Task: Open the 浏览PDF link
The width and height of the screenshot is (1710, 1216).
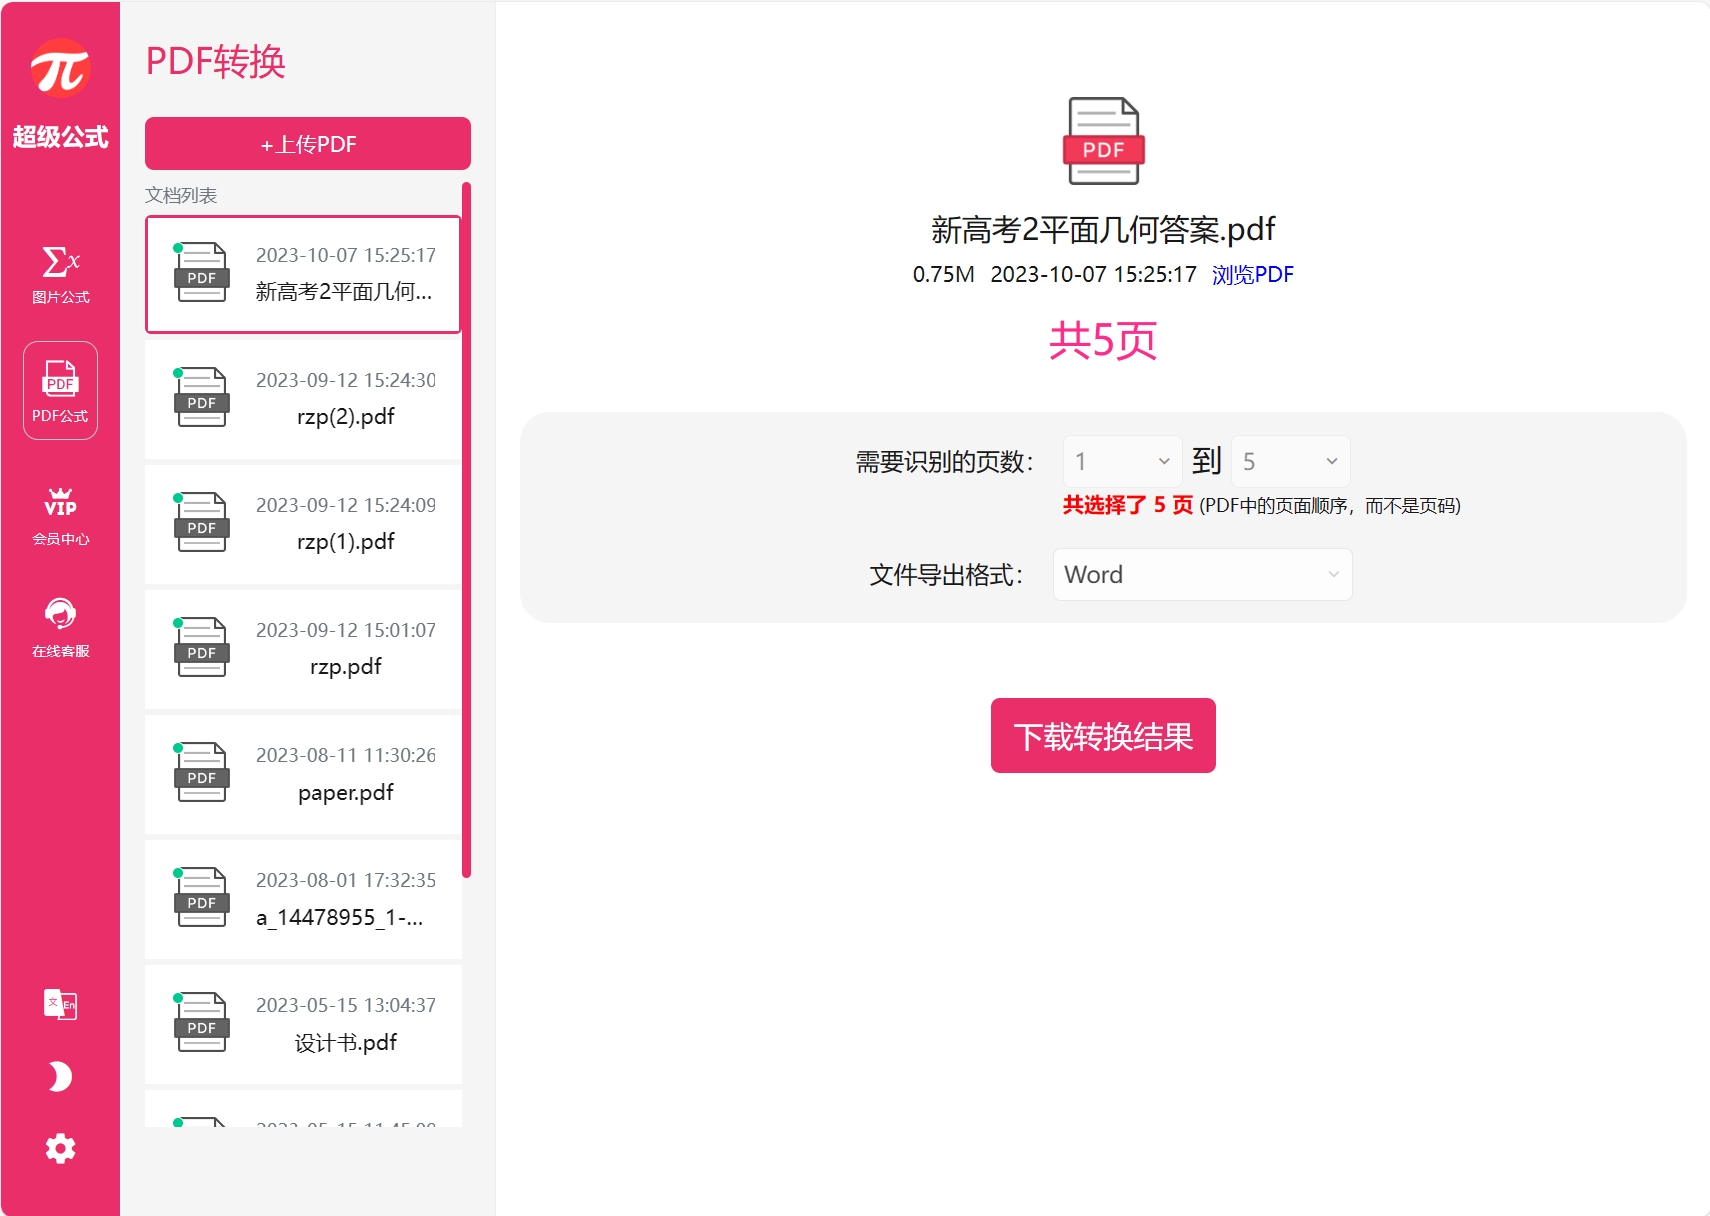Action: [1252, 275]
